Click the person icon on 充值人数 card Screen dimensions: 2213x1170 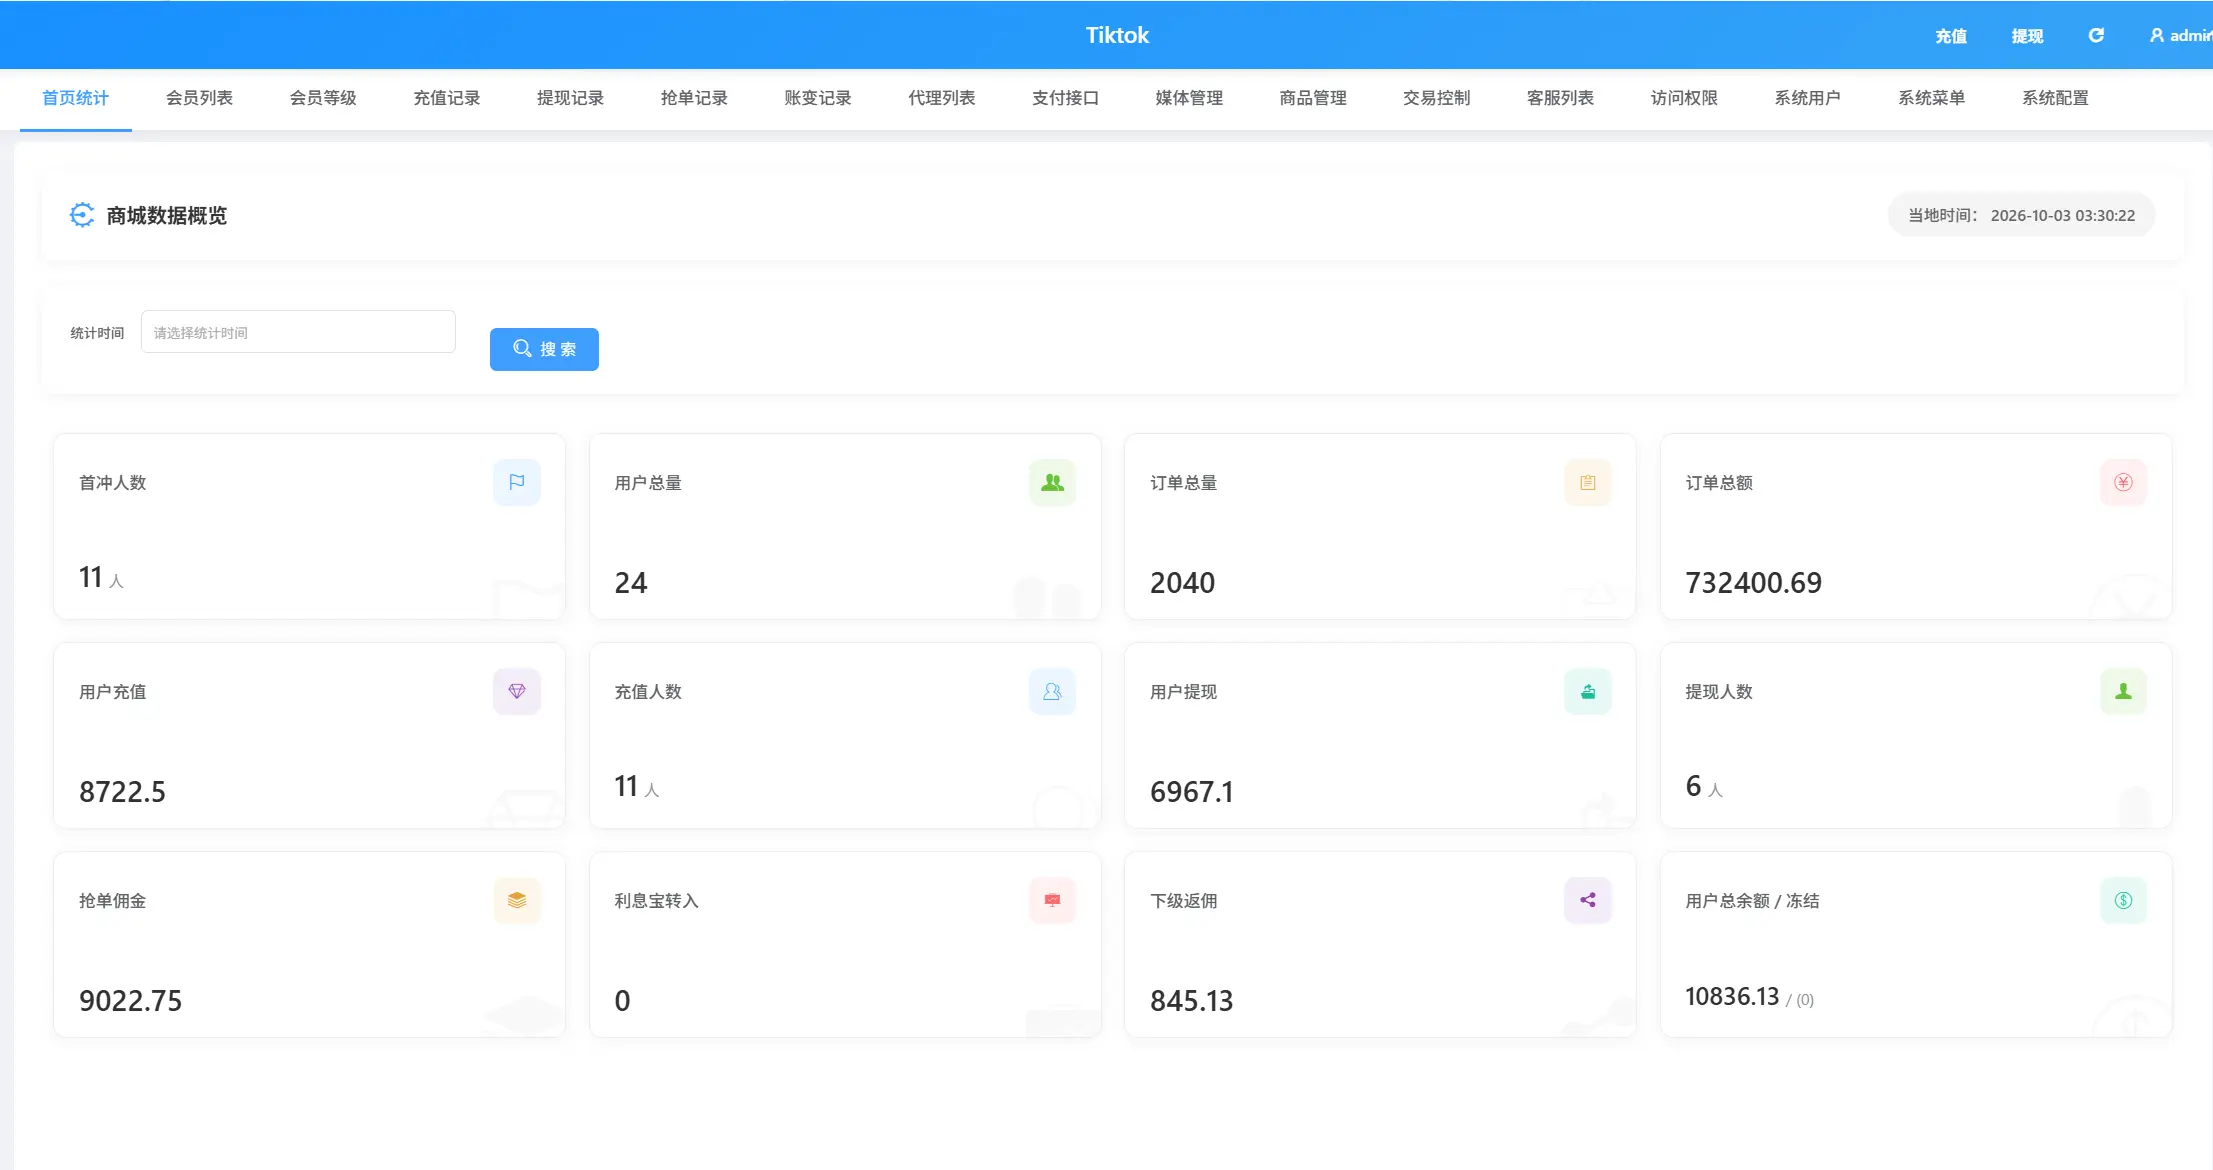(x=1052, y=691)
